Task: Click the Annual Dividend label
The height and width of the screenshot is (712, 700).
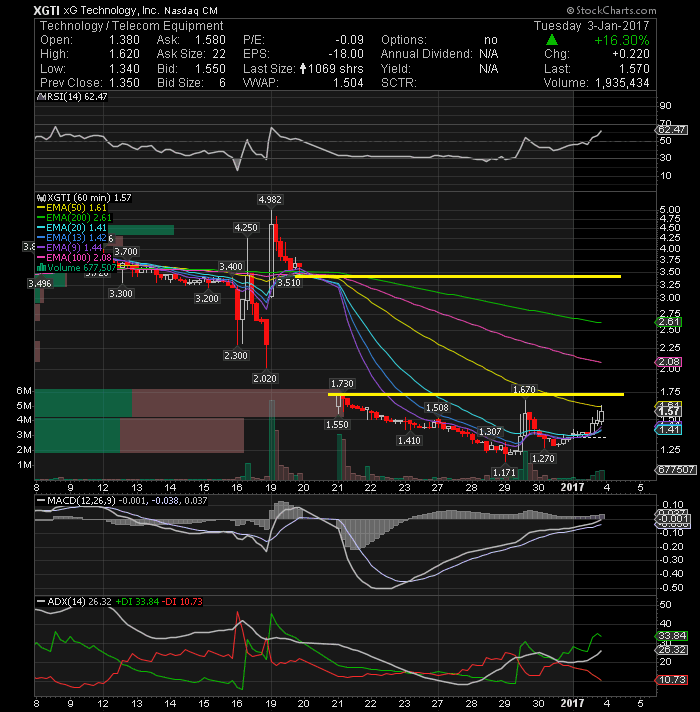Action: 427,54
